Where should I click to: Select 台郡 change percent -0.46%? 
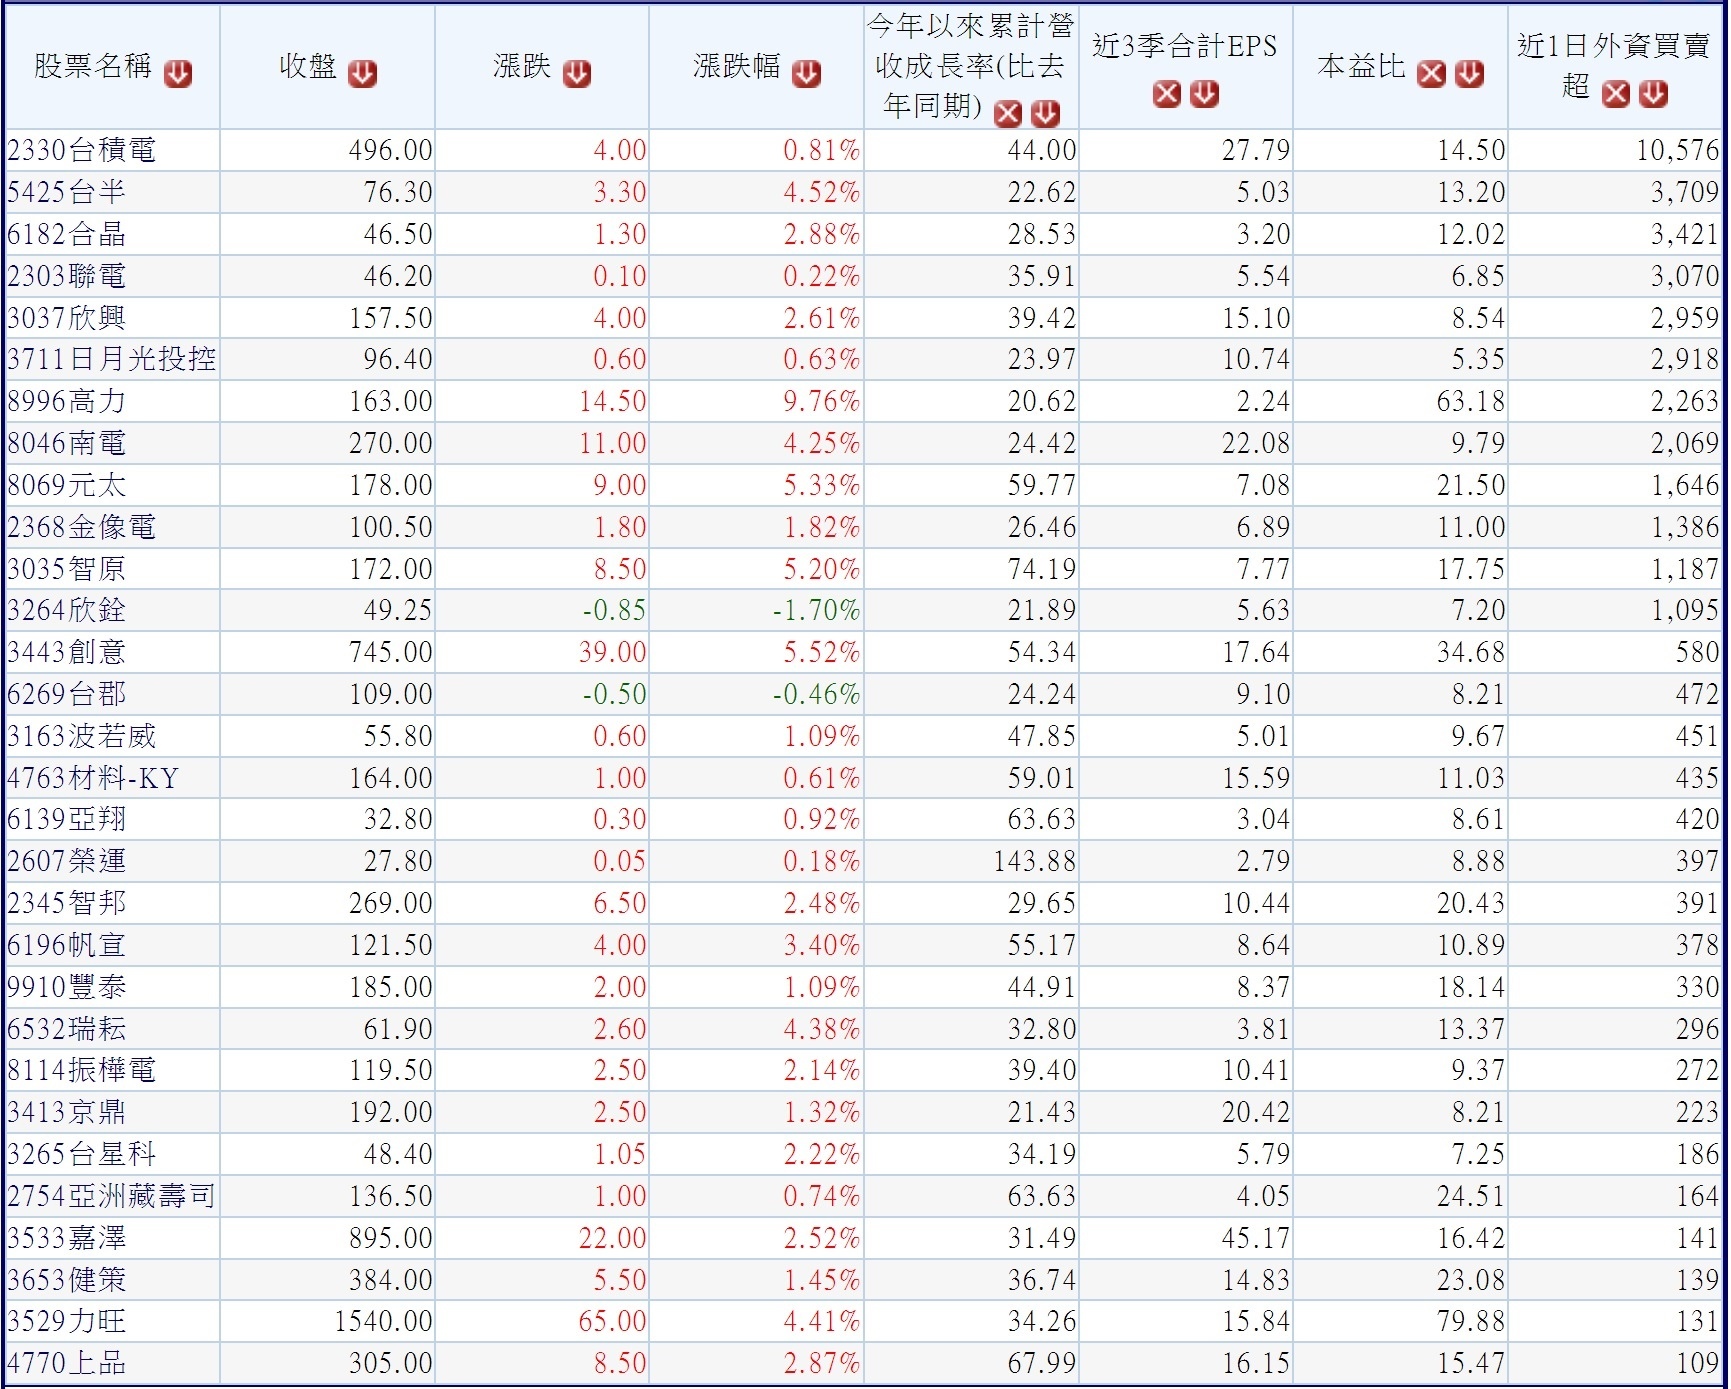click(x=816, y=695)
